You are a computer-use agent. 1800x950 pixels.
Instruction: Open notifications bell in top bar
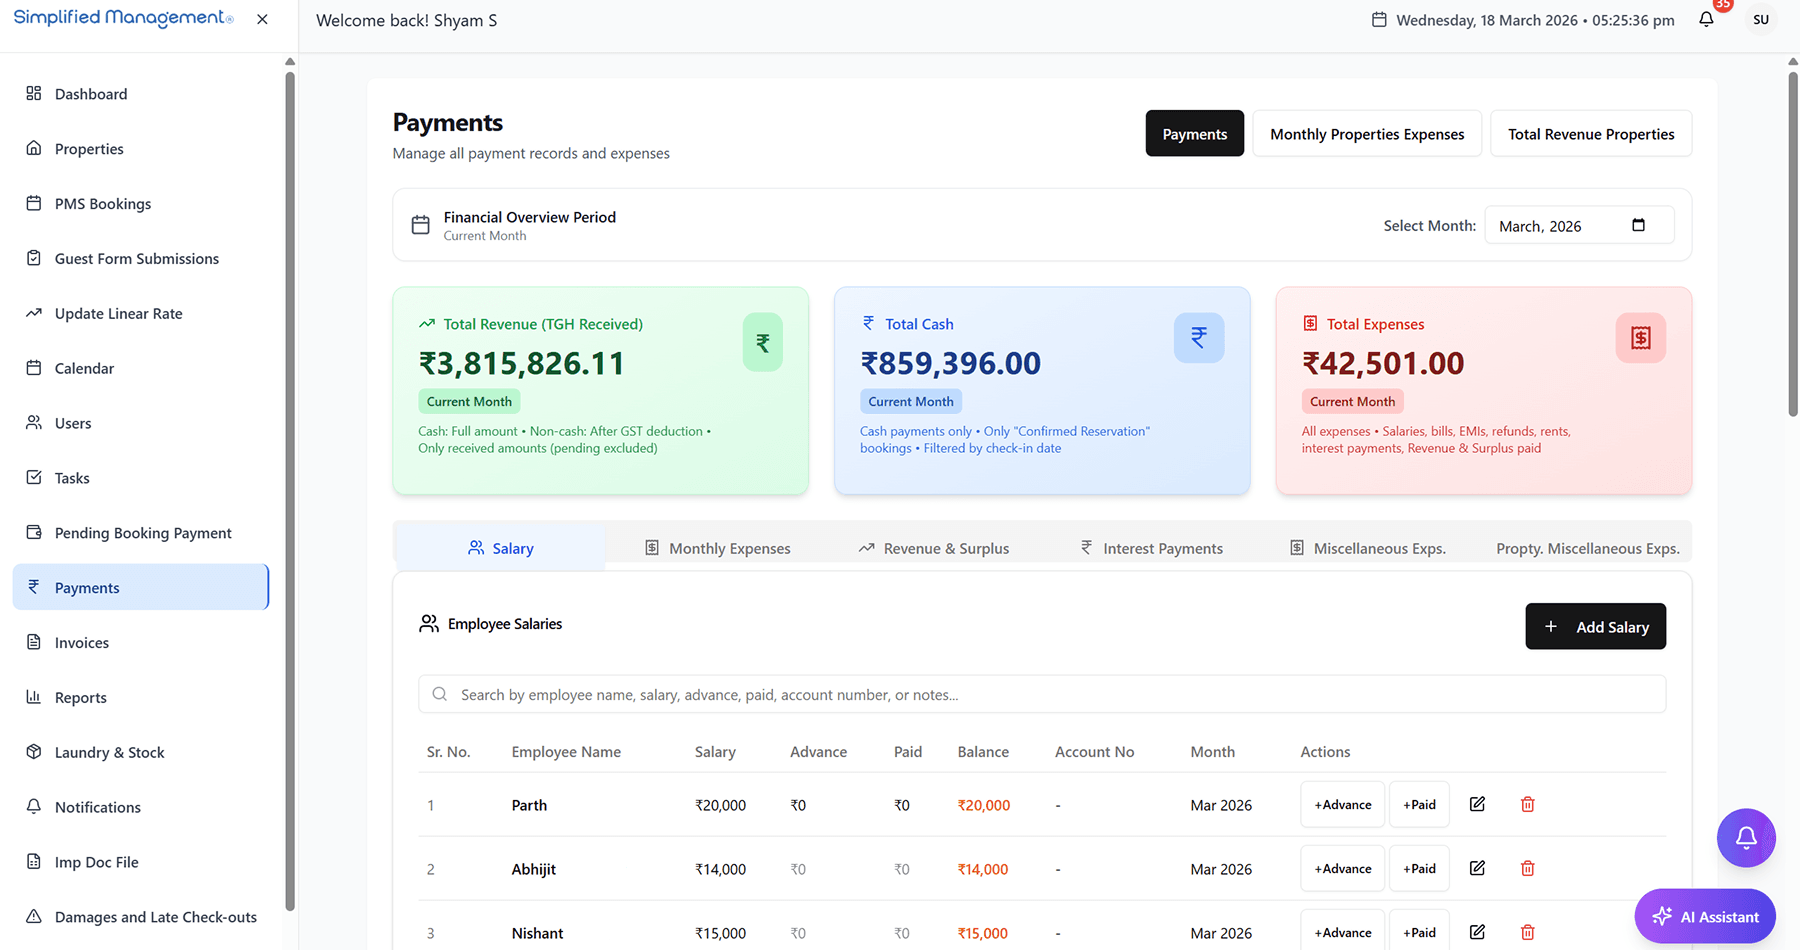(1706, 19)
